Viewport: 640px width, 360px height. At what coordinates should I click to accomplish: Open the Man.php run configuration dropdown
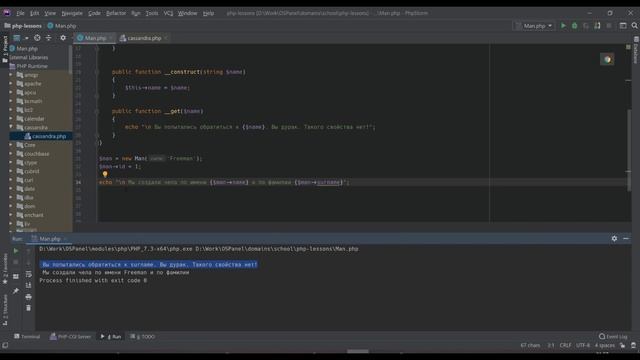pyautogui.click(x=534, y=26)
